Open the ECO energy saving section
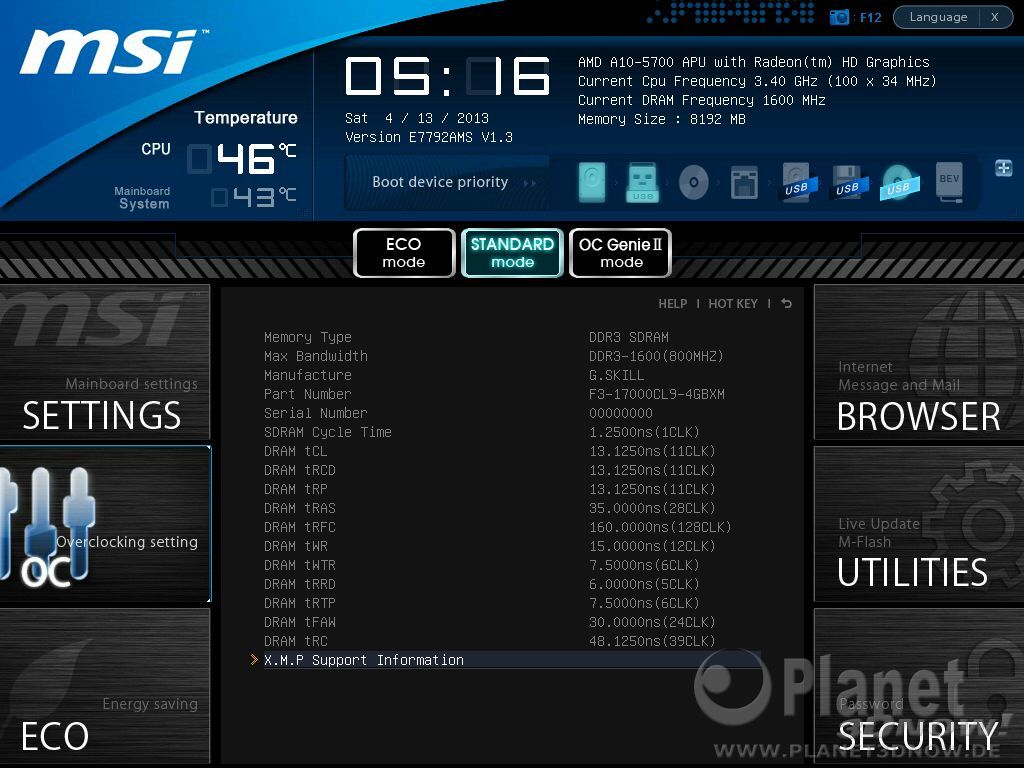The image size is (1024, 768). pyautogui.click(x=104, y=686)
